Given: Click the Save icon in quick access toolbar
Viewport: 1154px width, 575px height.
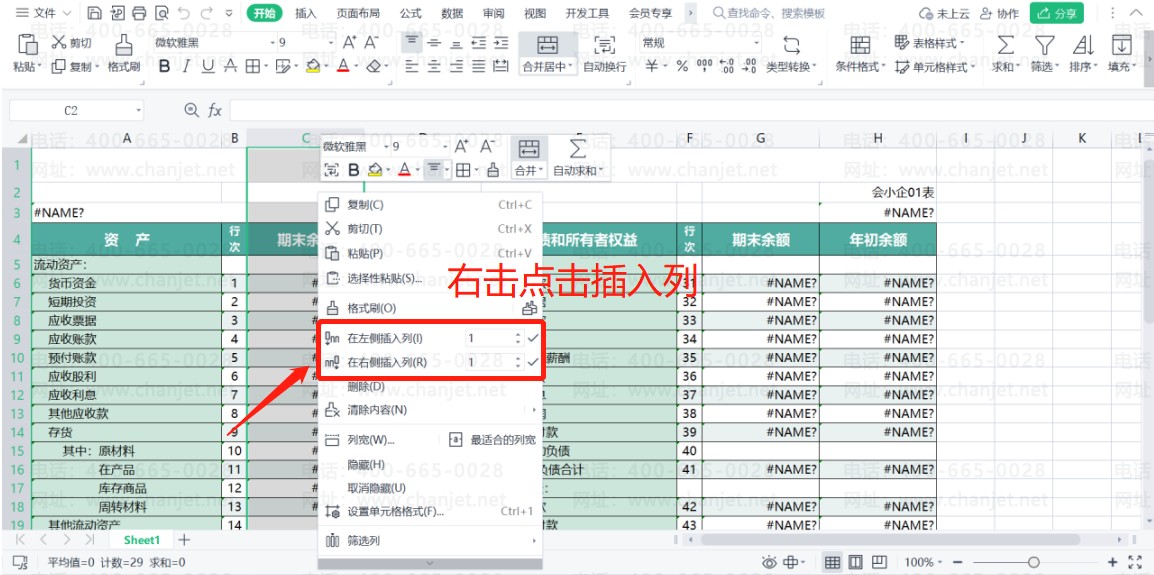Looking at the screenshot, I should (94, 13).
